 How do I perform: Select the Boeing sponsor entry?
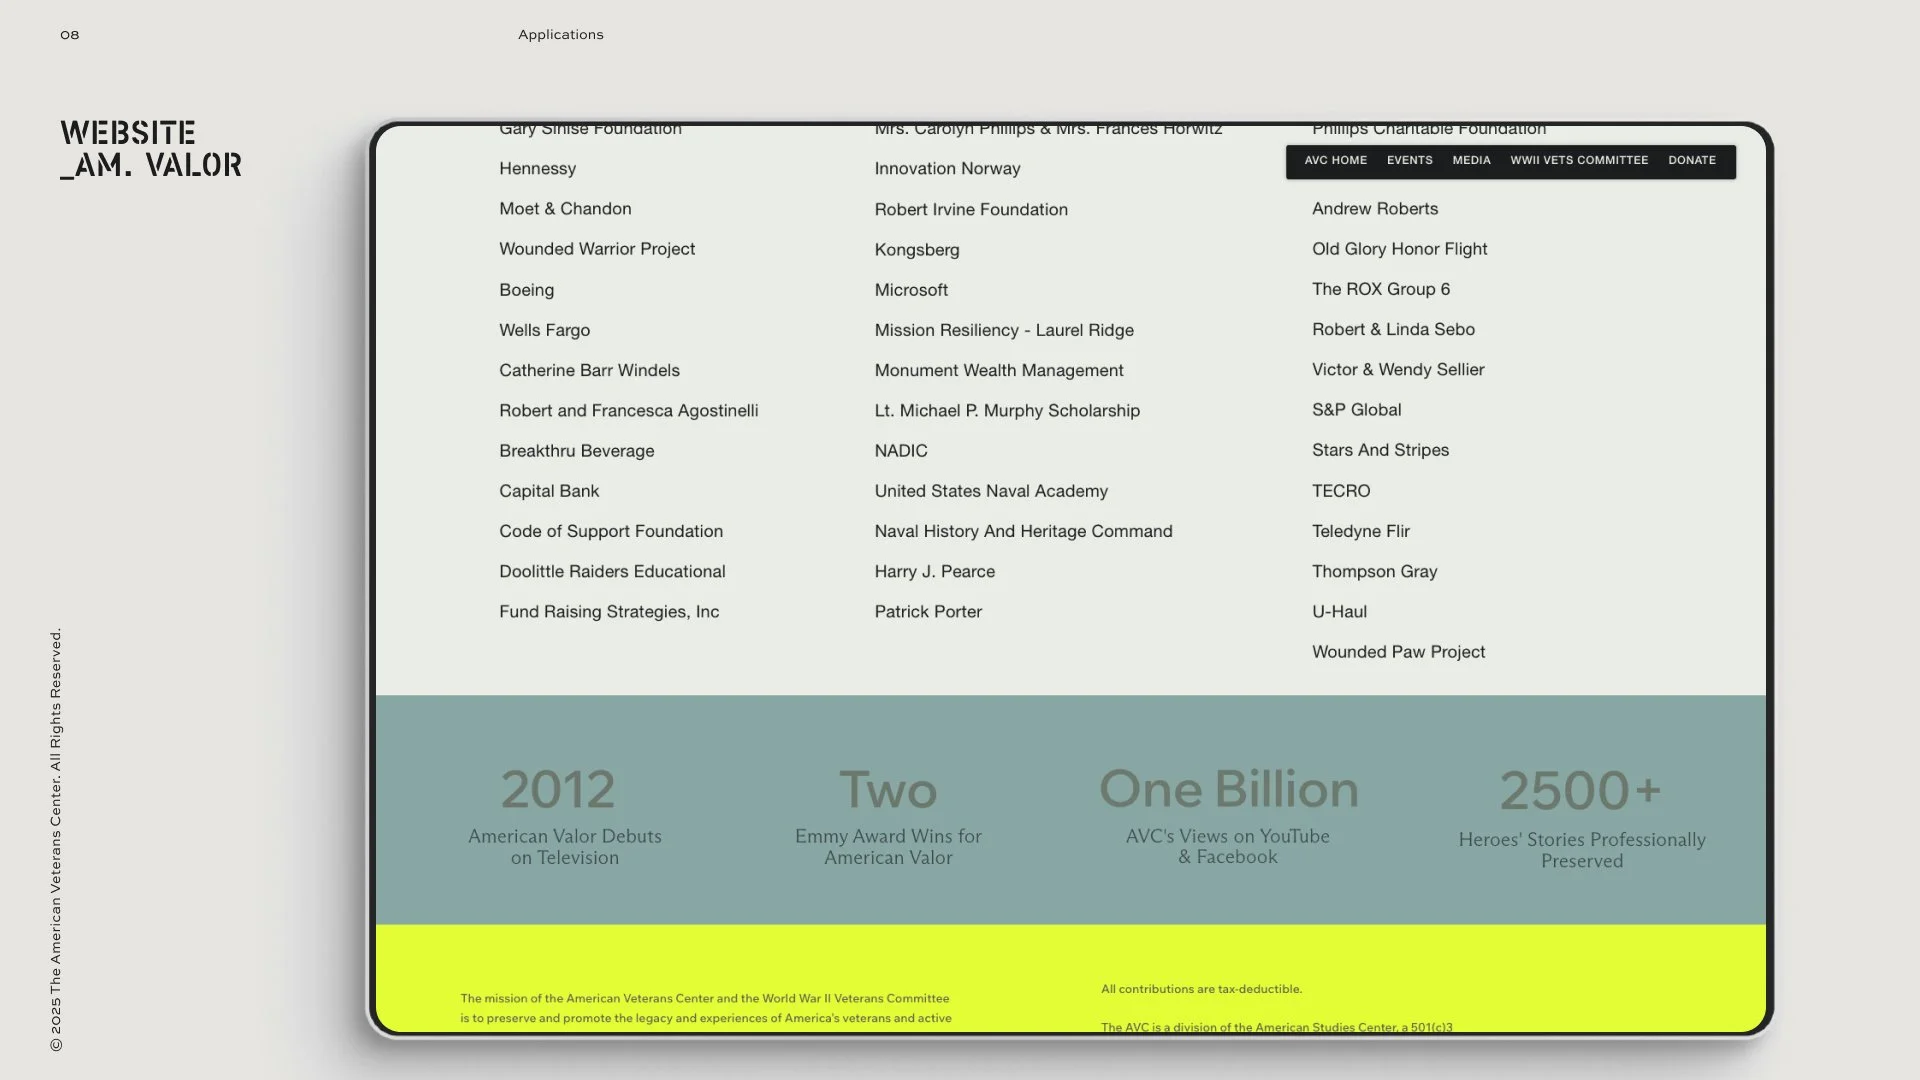[526, 290]
